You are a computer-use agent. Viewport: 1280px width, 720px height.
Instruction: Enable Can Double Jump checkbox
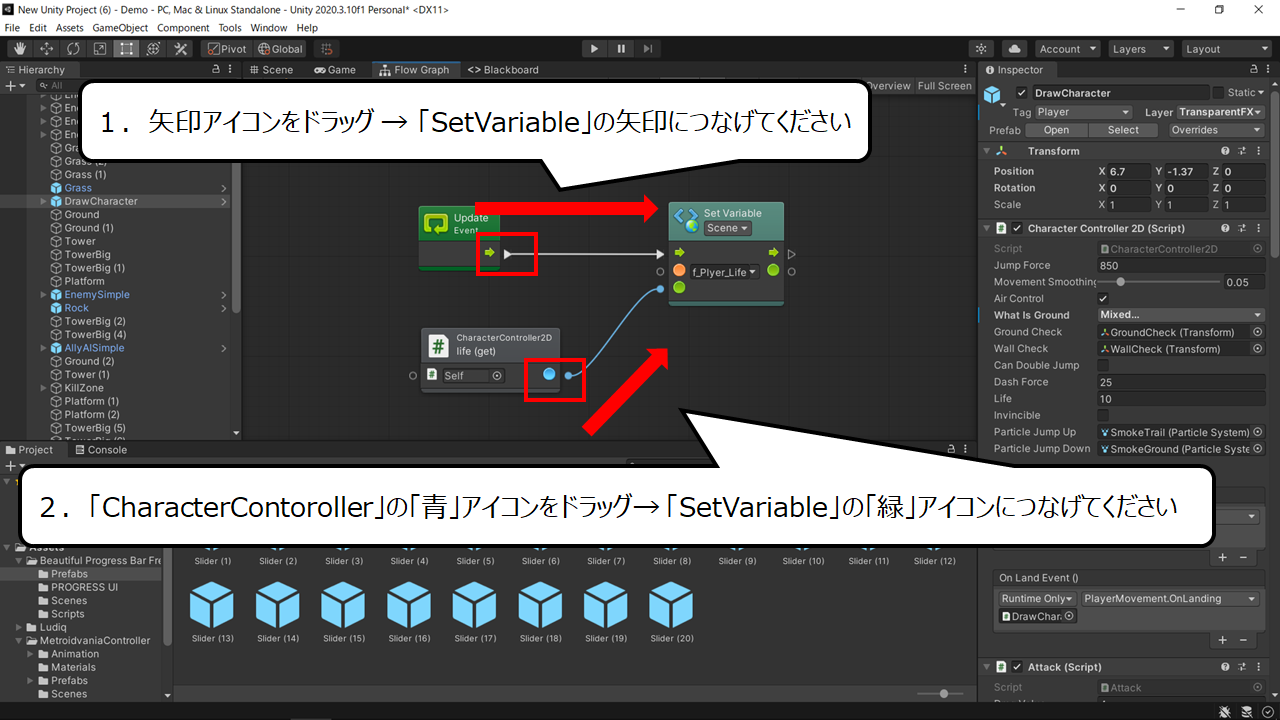(x=1103, y=365)
